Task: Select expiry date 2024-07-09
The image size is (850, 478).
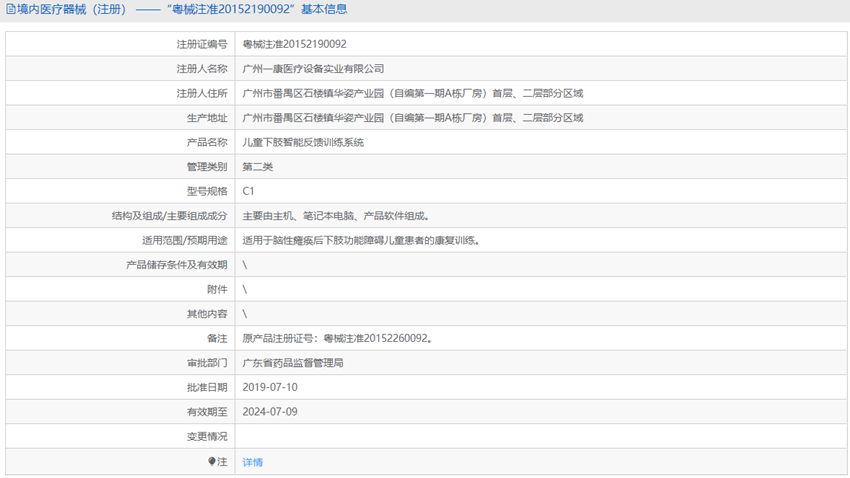Action: [x=270, y=411]
